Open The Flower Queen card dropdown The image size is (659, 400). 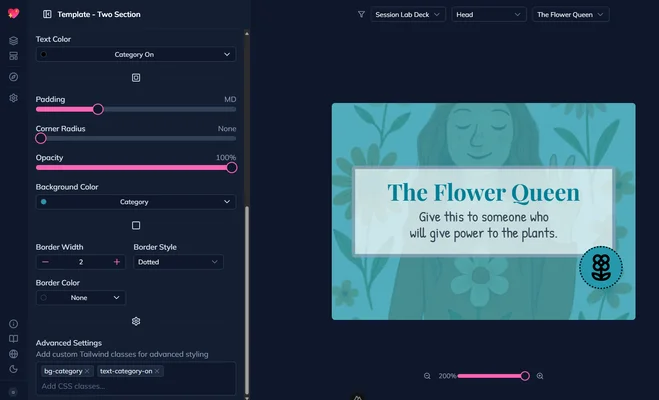coord(570,14)
